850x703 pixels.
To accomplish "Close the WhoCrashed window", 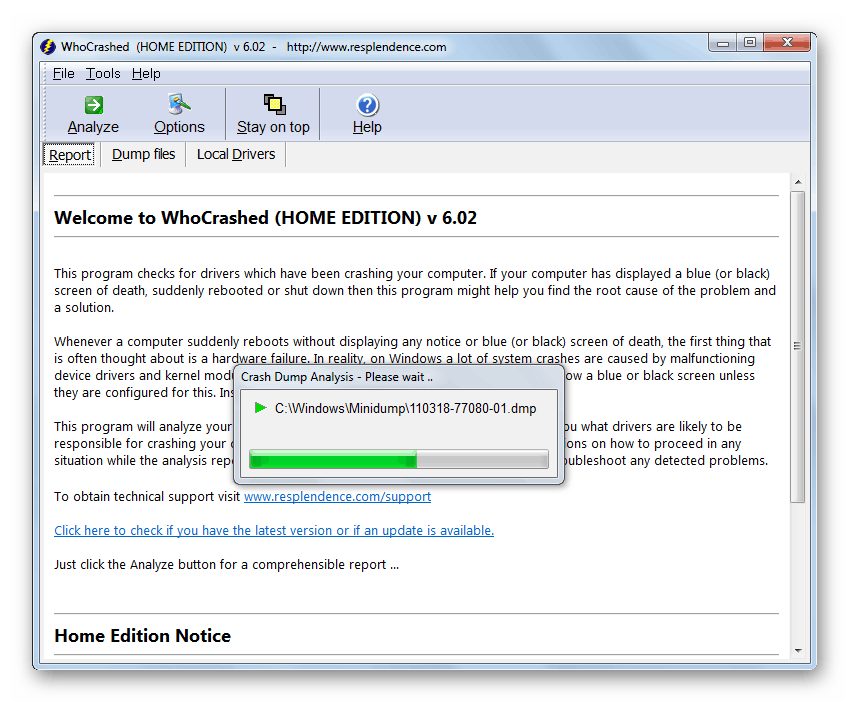I will (787, 42).
